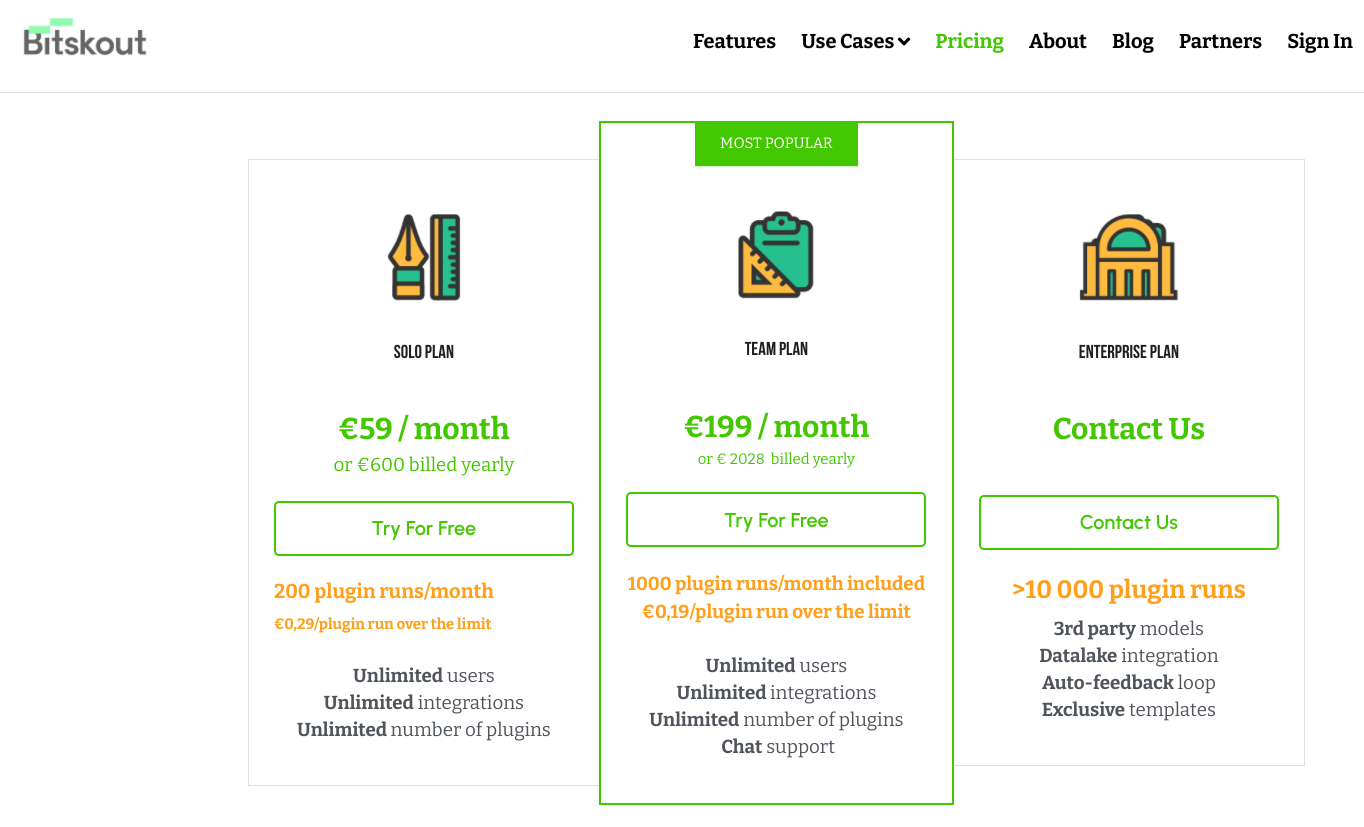Click Try For Free under Team Plan

click(x=776, y=520)
